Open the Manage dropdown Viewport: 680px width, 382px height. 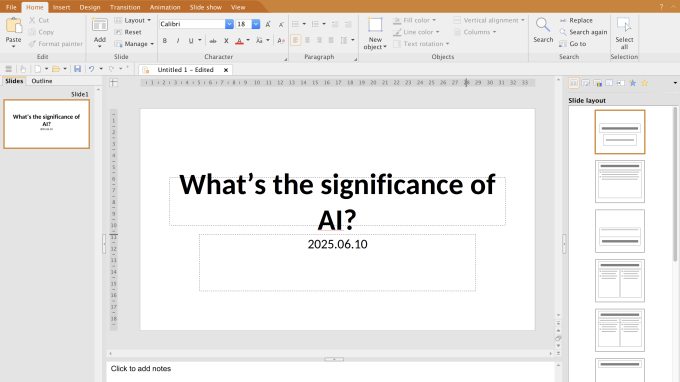[134, 44]
